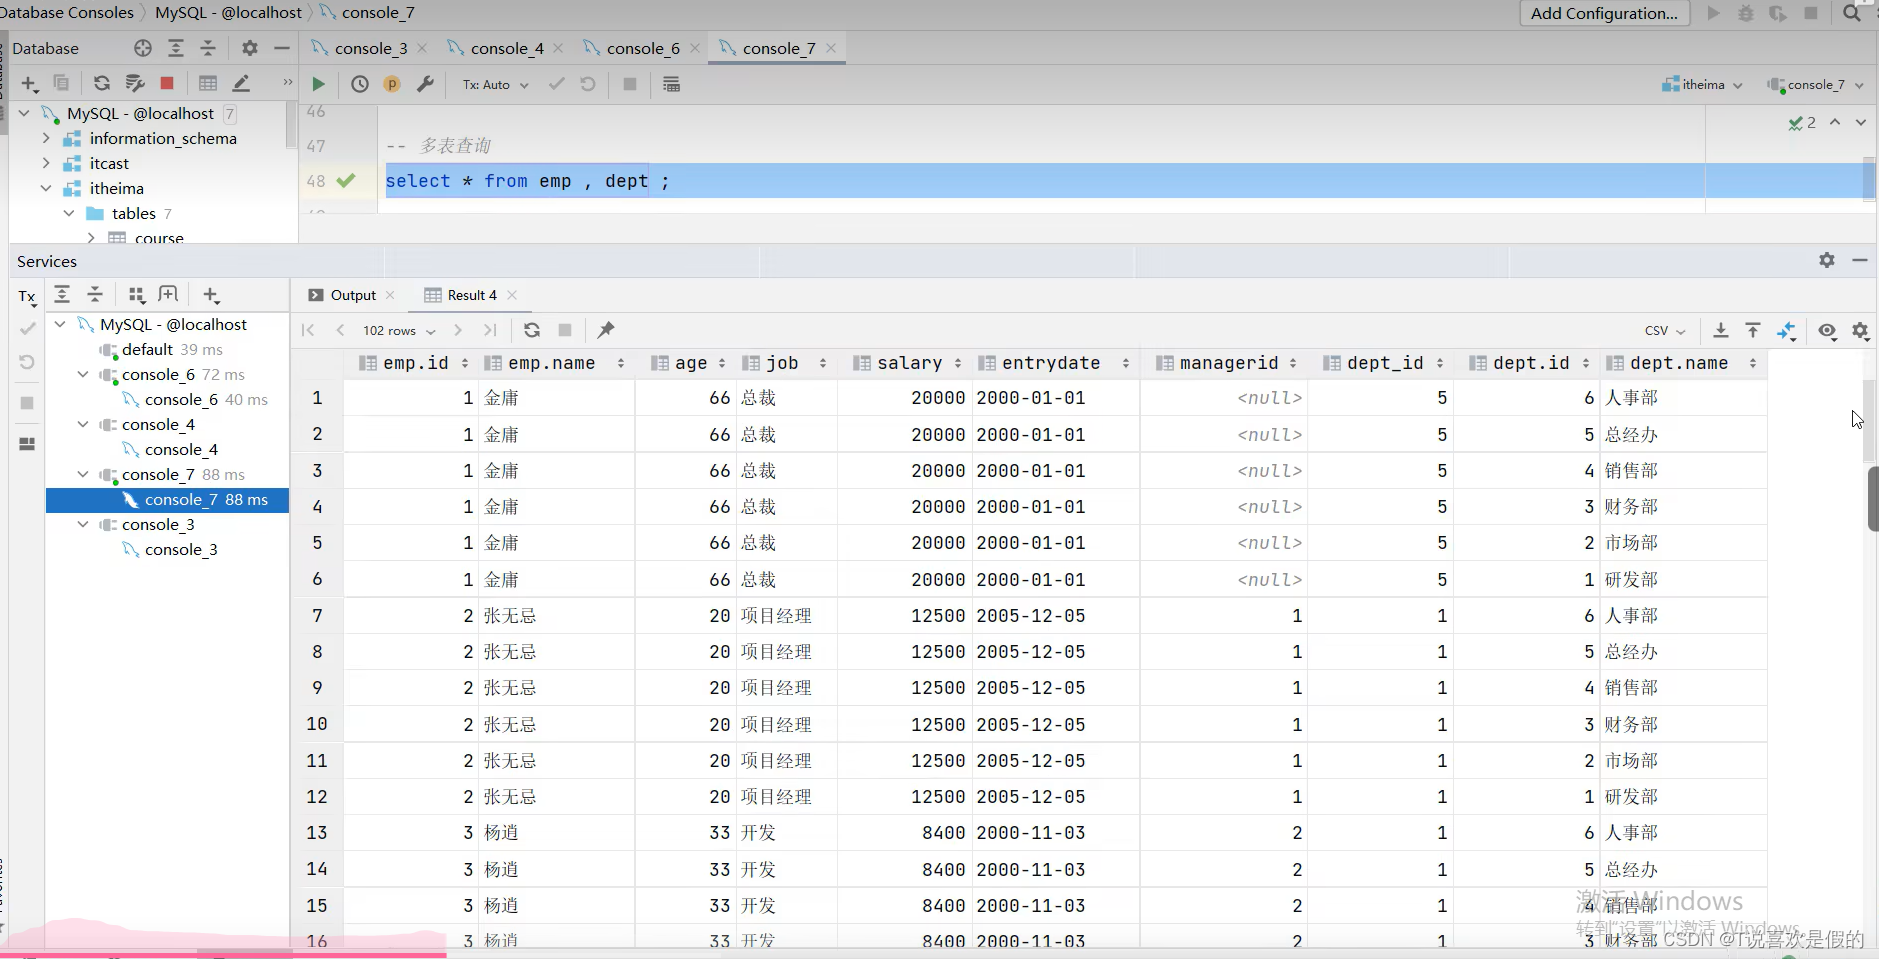Switch to console_6 editor tab

point(642,48)
